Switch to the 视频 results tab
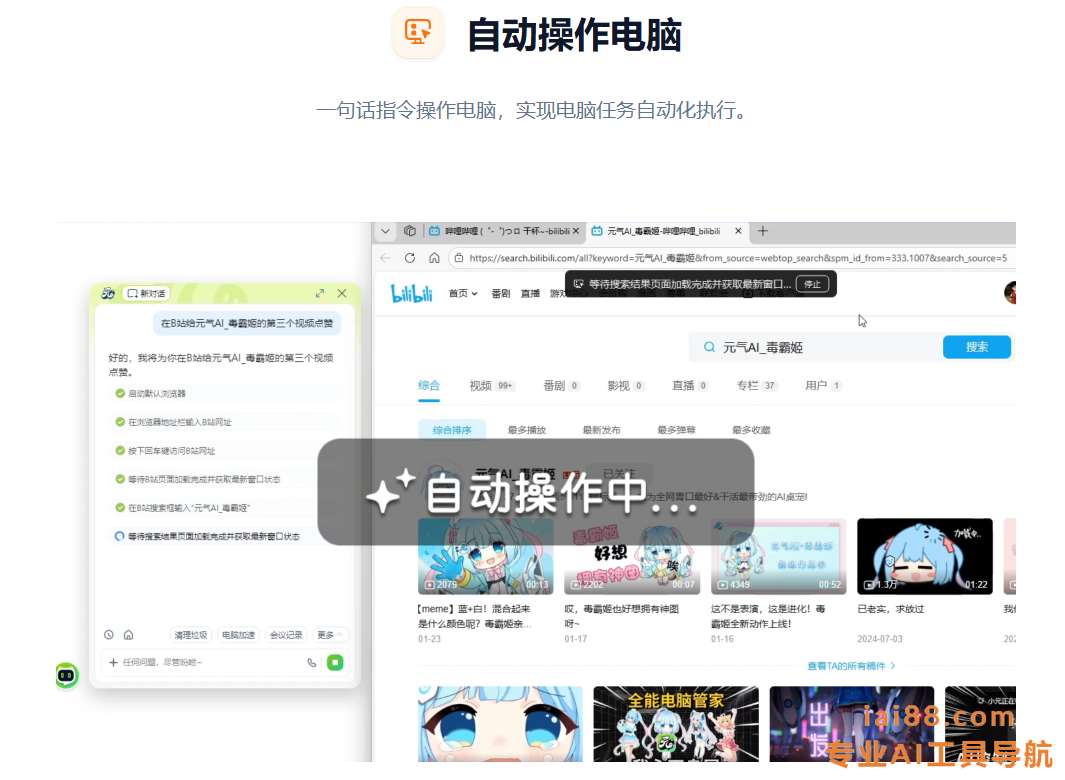 click(490, 385)
